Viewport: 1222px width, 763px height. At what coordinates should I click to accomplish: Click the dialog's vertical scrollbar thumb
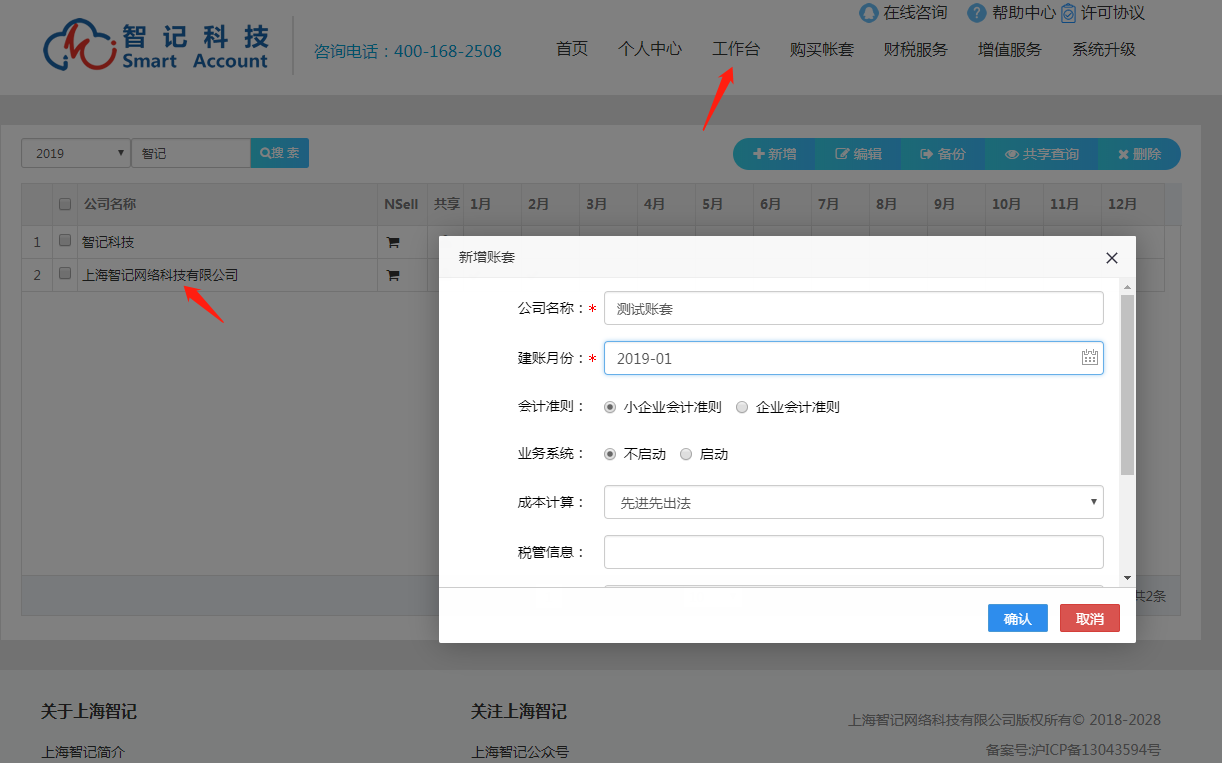click(x=1127, y=385)
